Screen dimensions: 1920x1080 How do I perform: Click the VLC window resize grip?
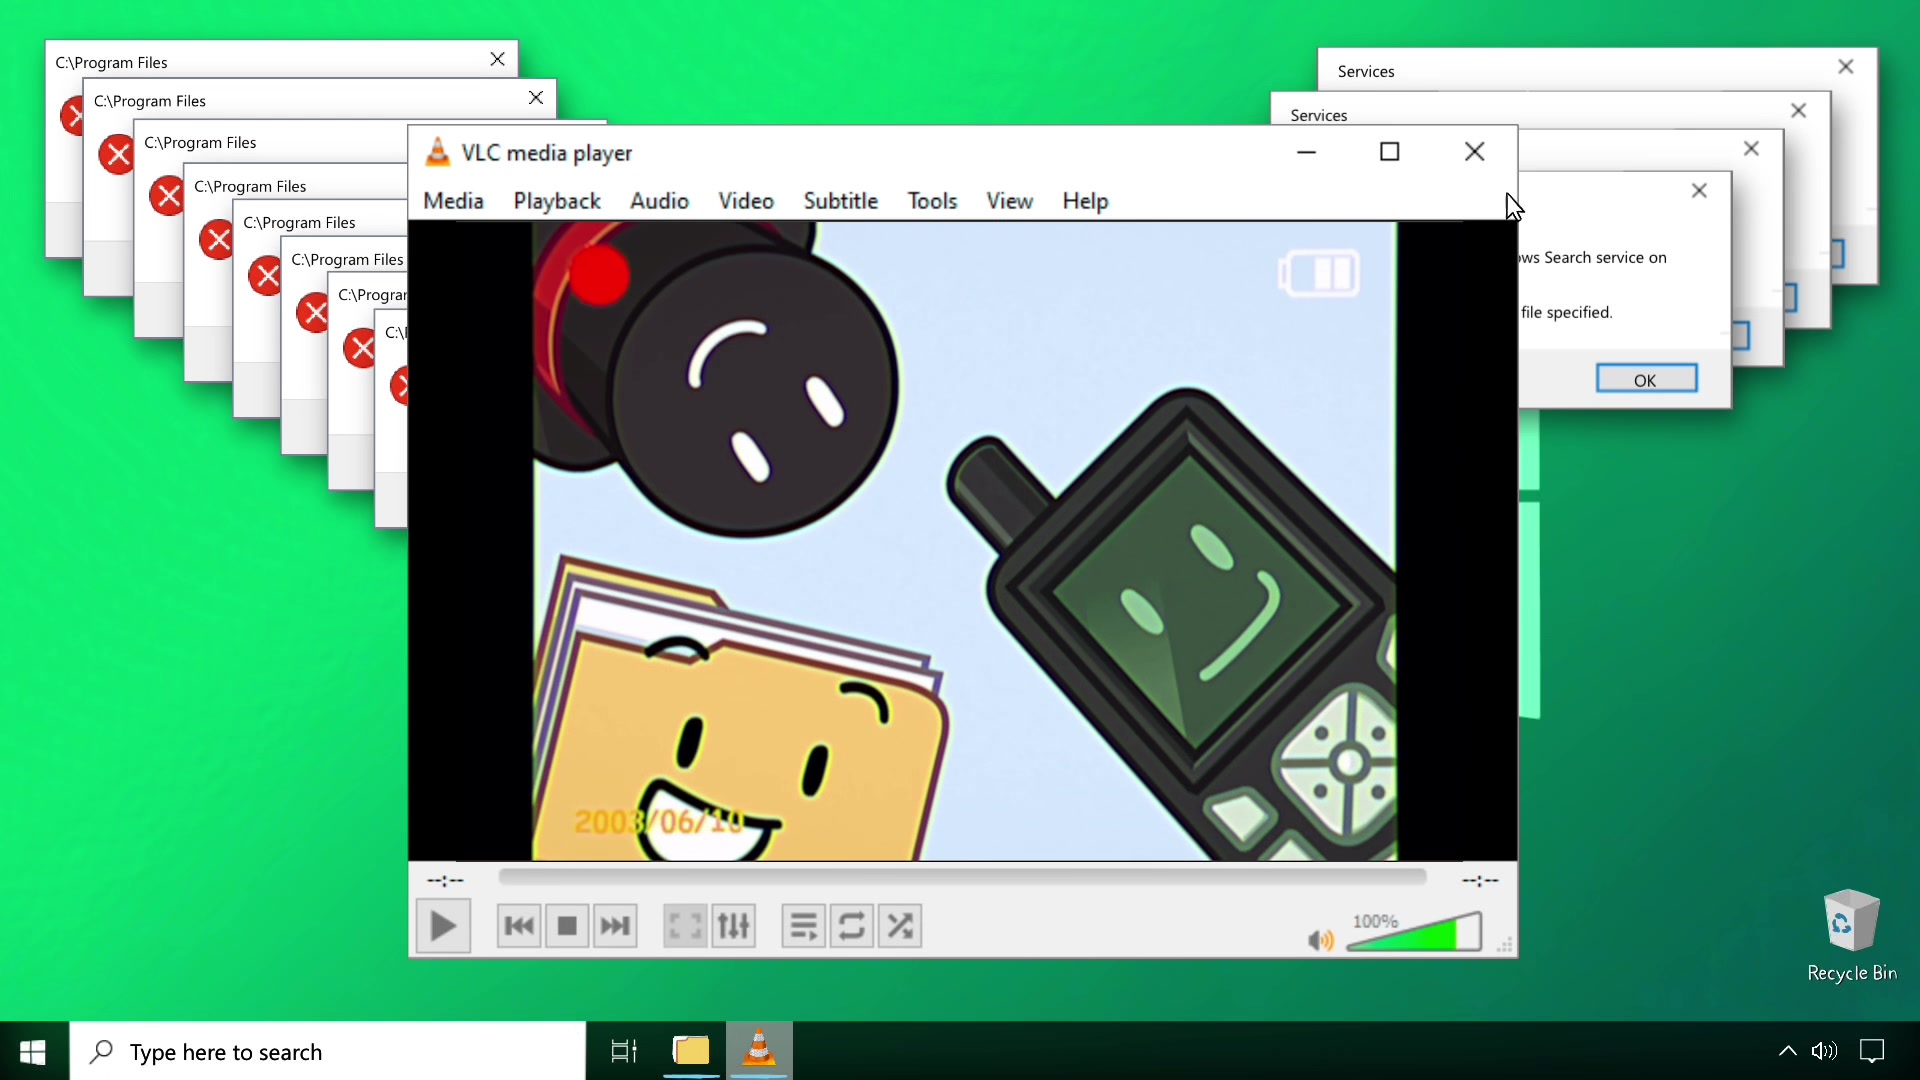point(1505,945)
